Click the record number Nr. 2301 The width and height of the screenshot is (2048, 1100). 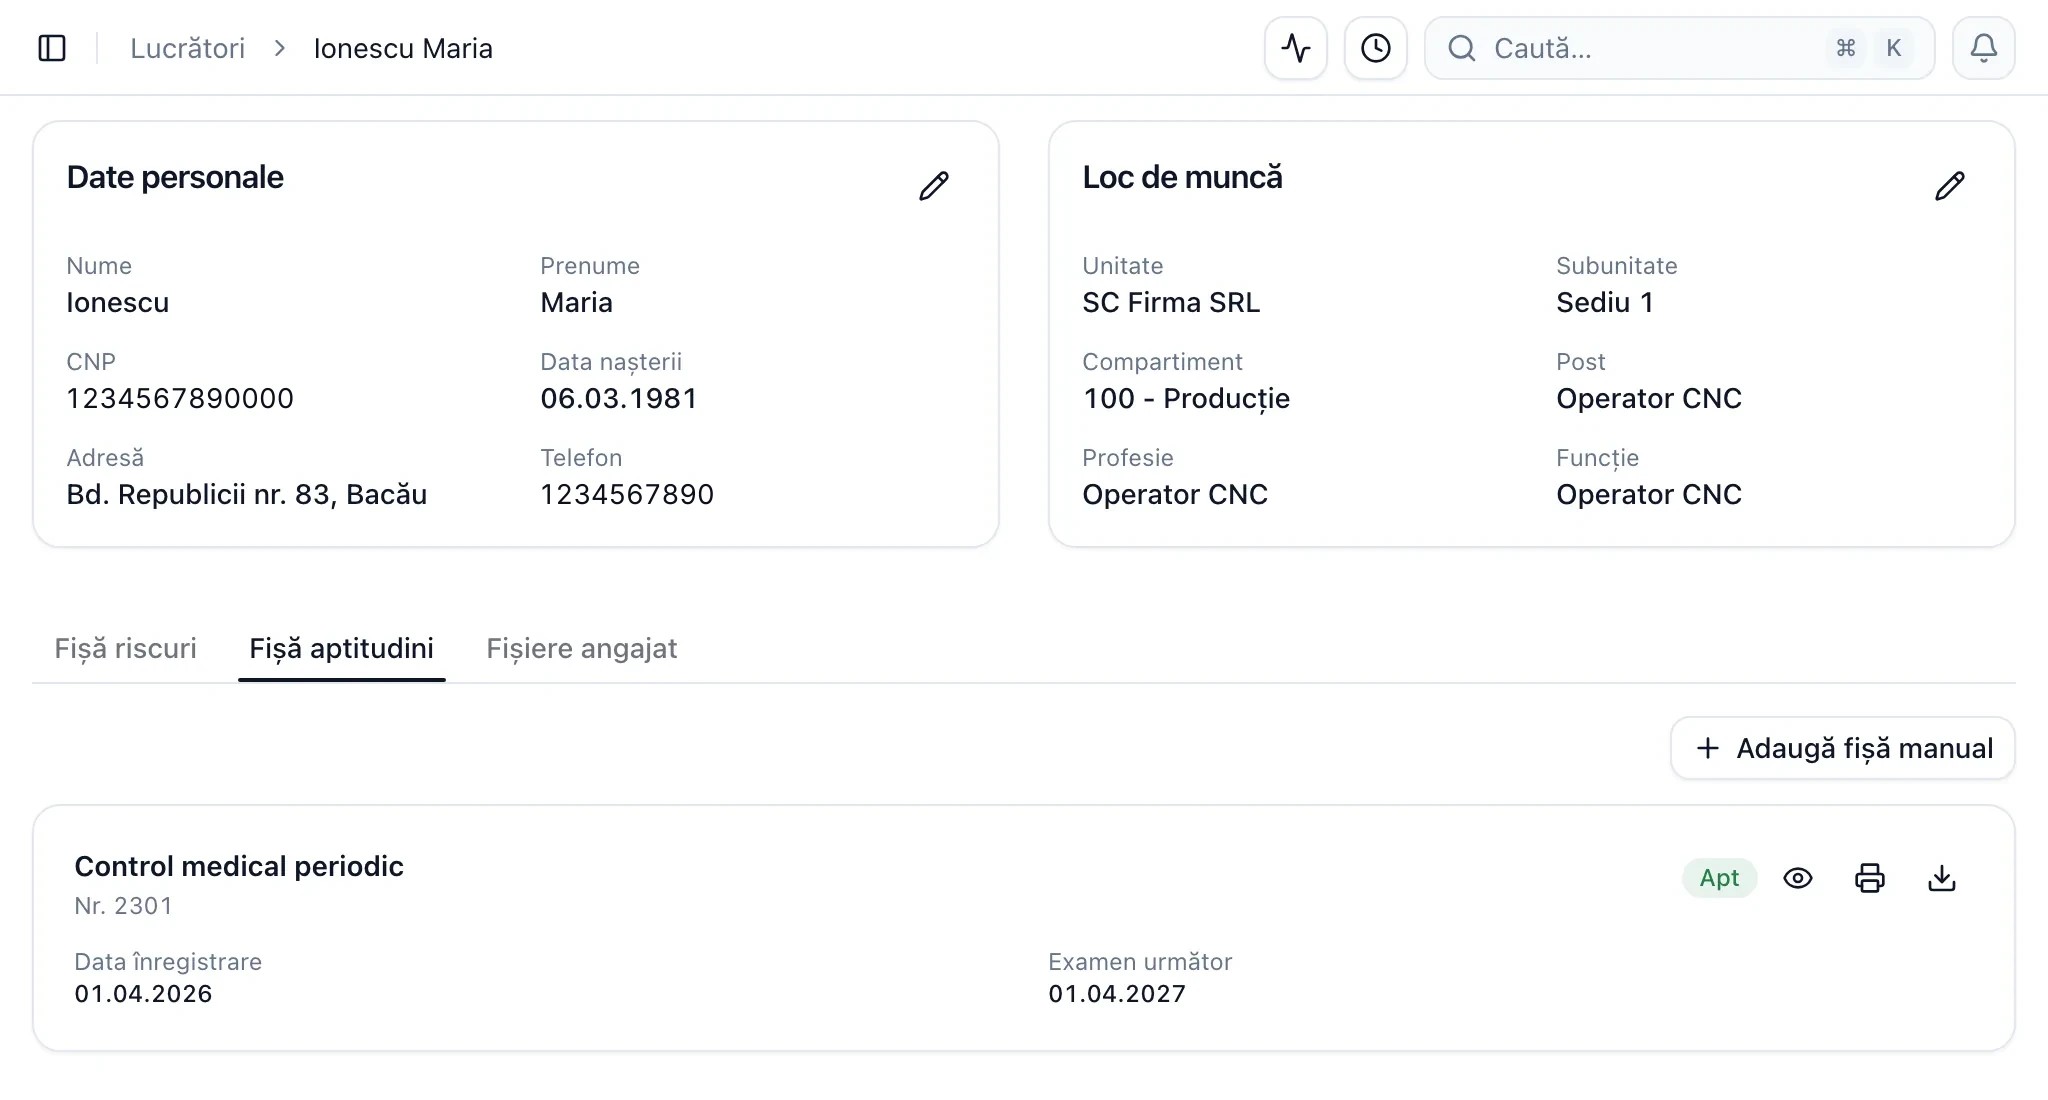[123, 906]
